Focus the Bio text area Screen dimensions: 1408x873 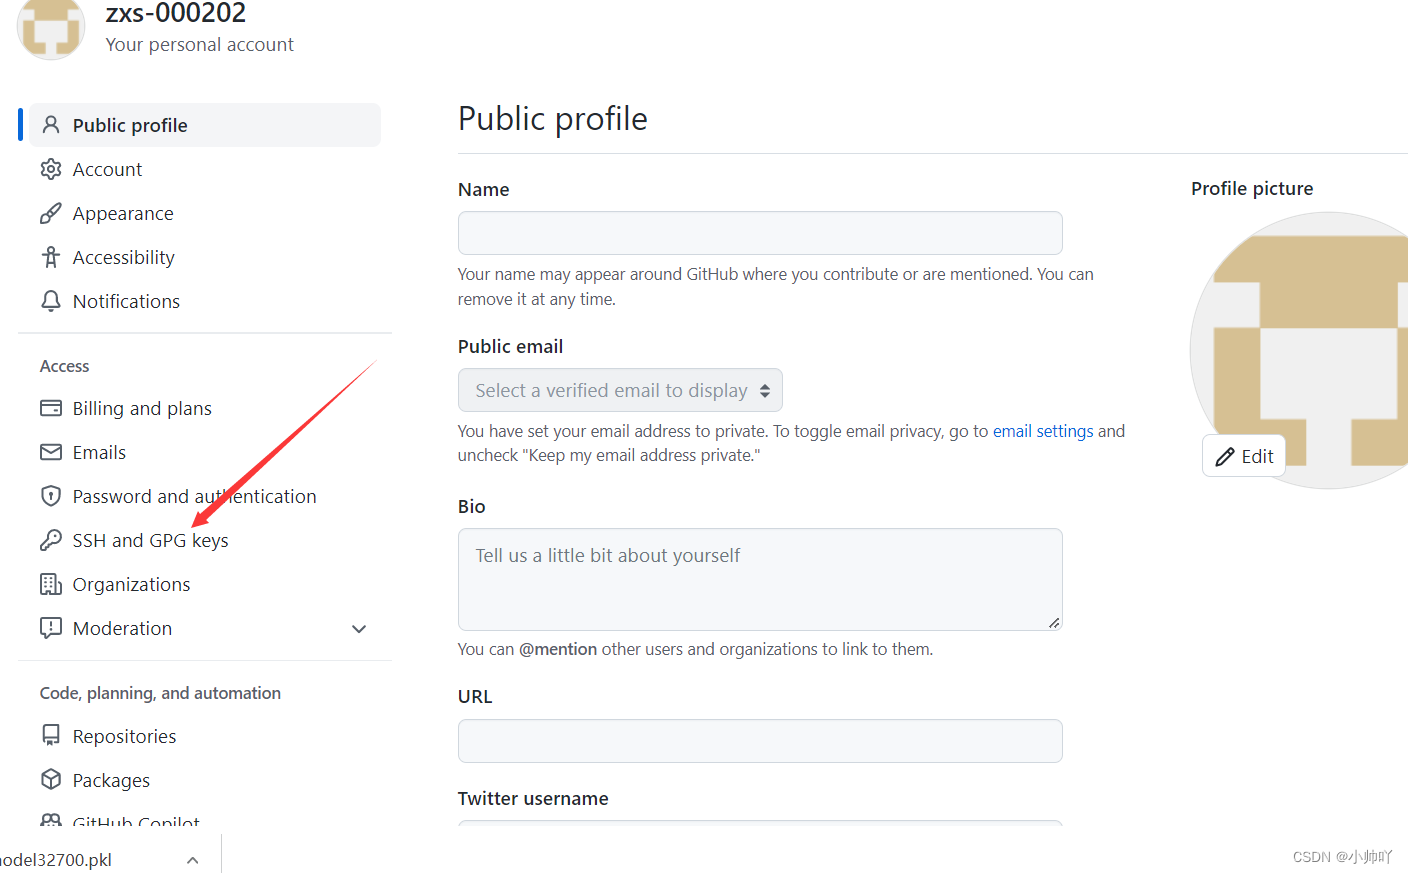click(x=760, y=579)
